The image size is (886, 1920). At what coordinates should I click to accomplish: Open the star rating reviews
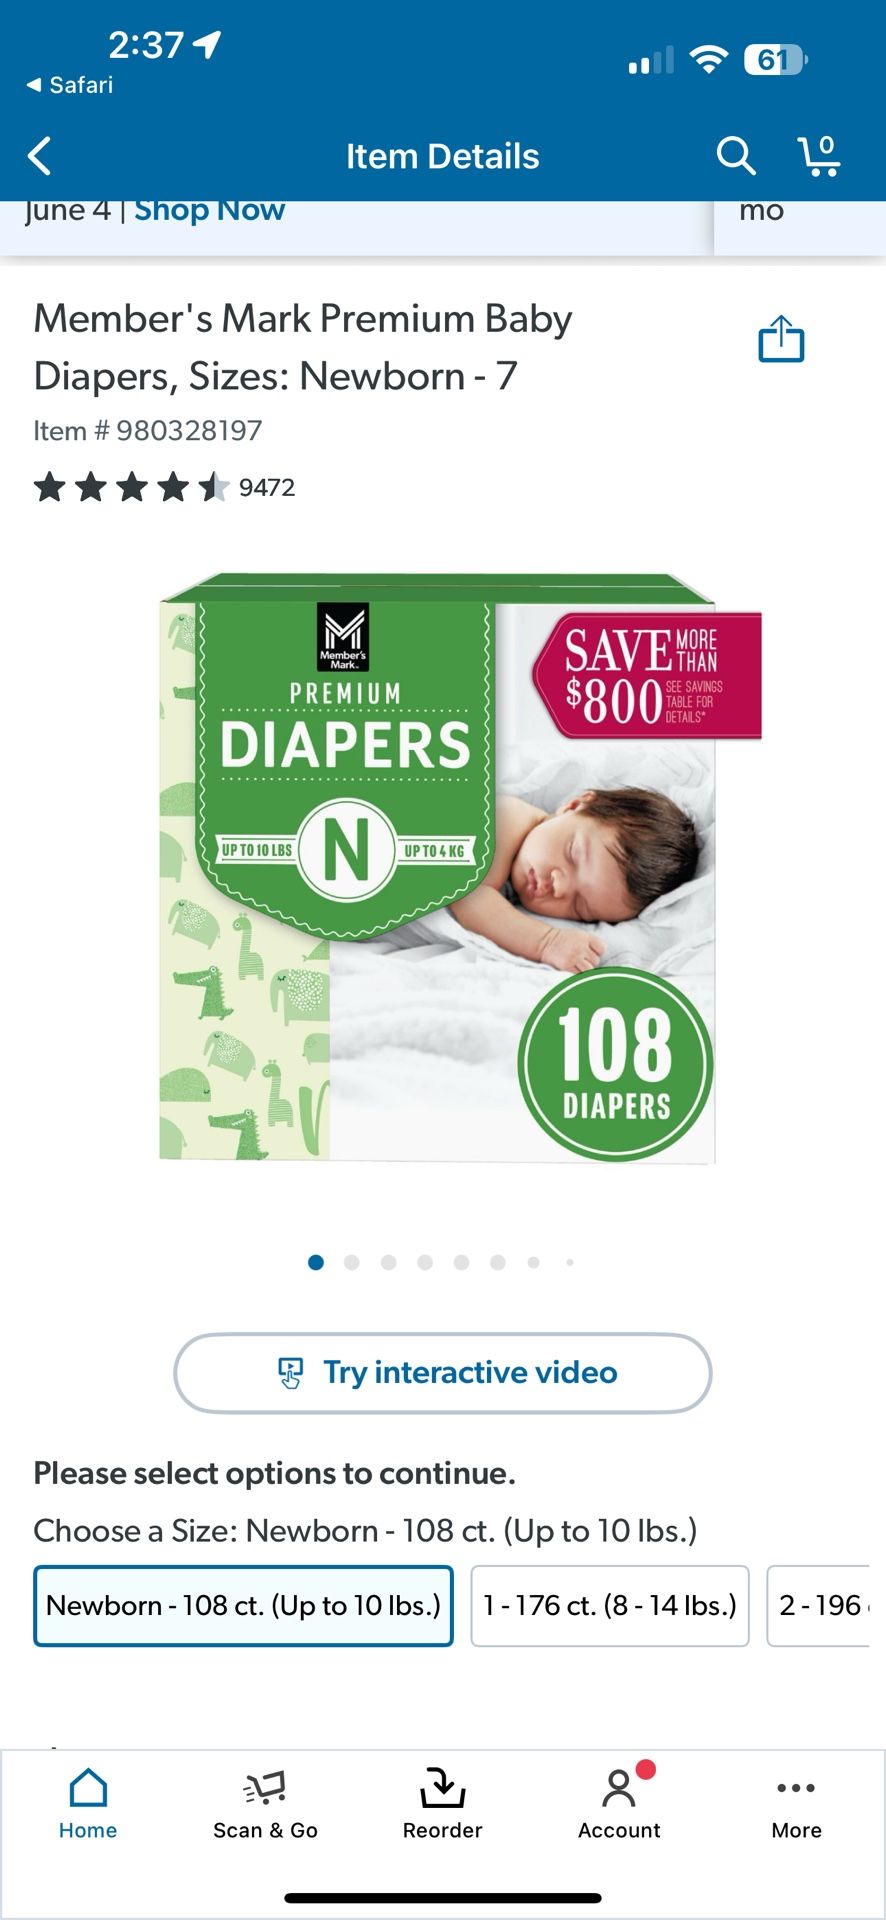[x=131, y=488]
